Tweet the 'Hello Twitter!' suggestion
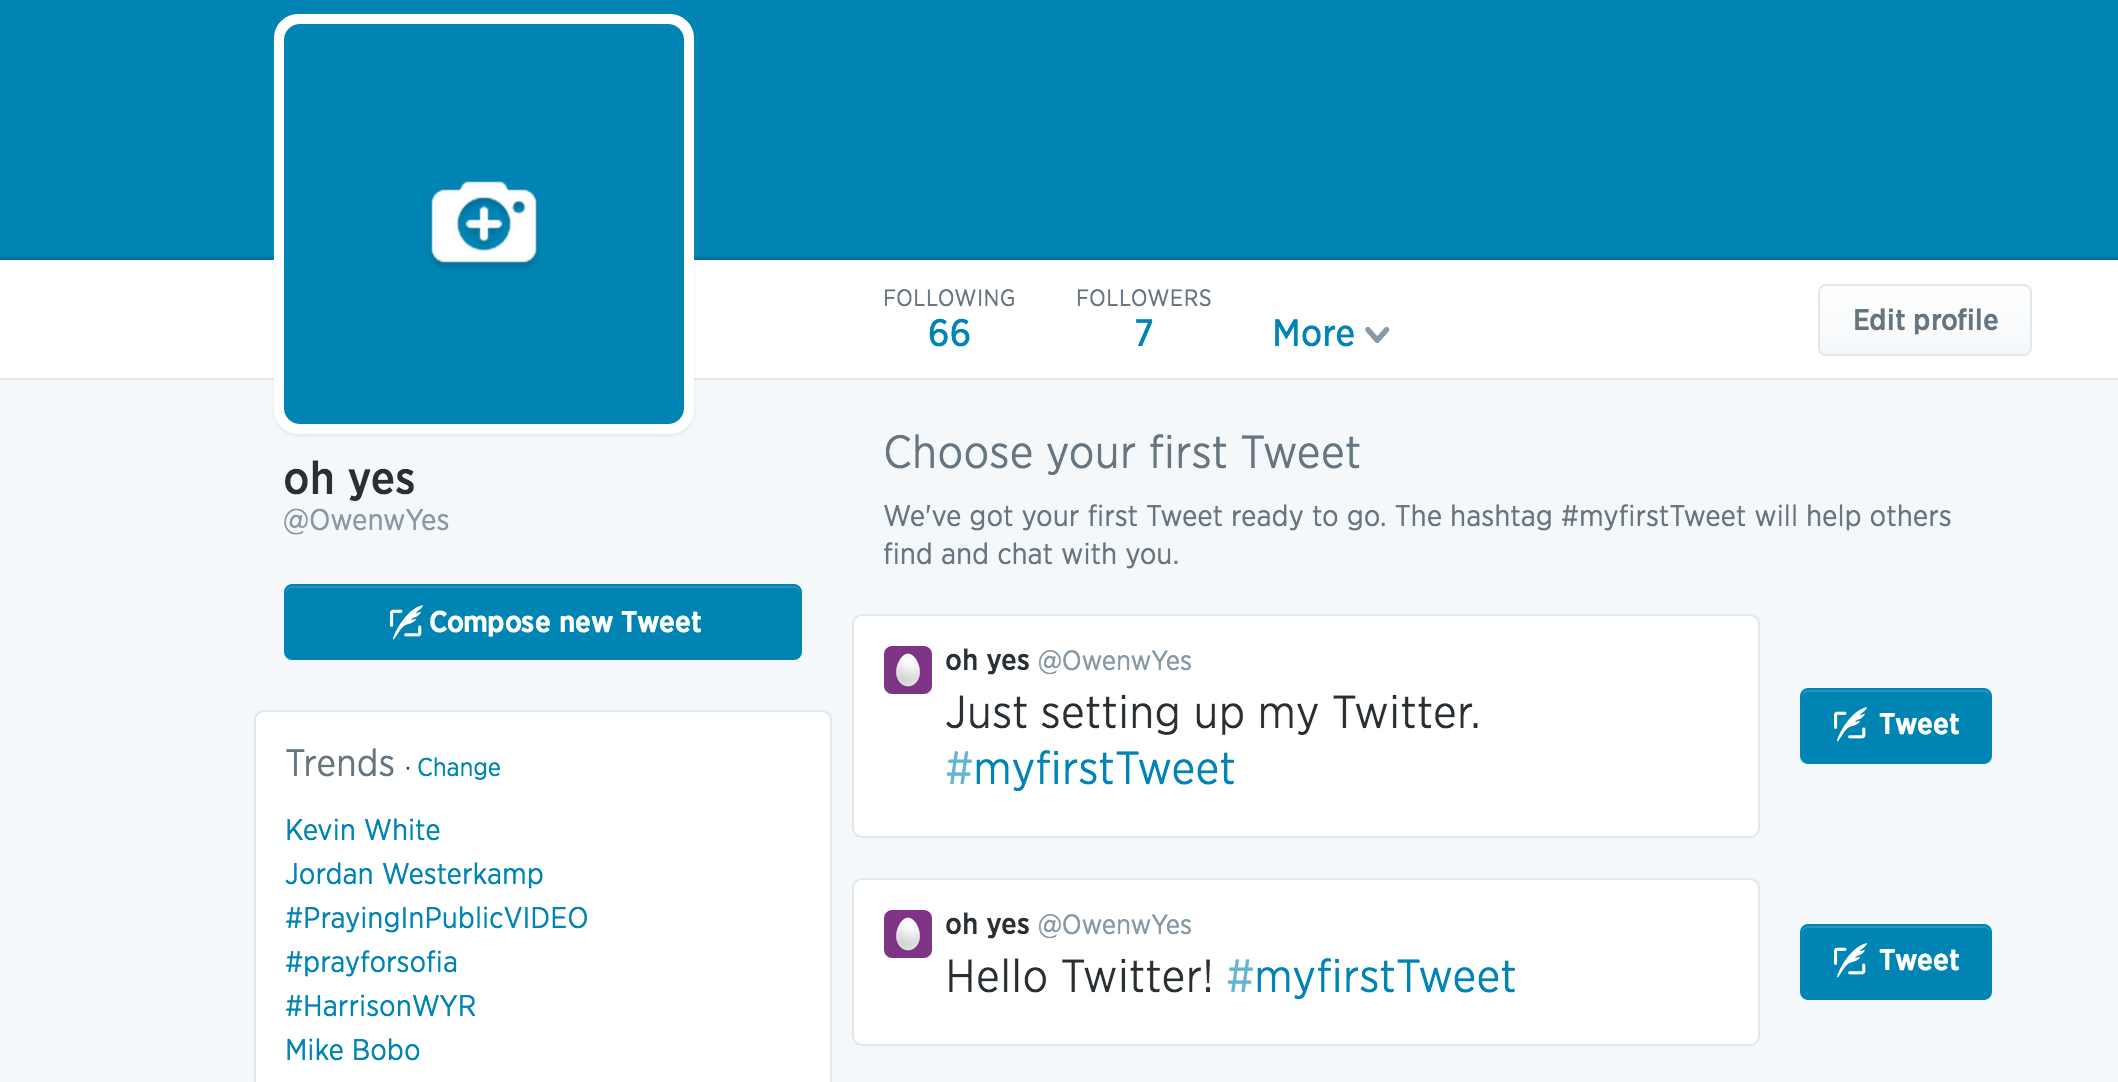 (1895, 961)
